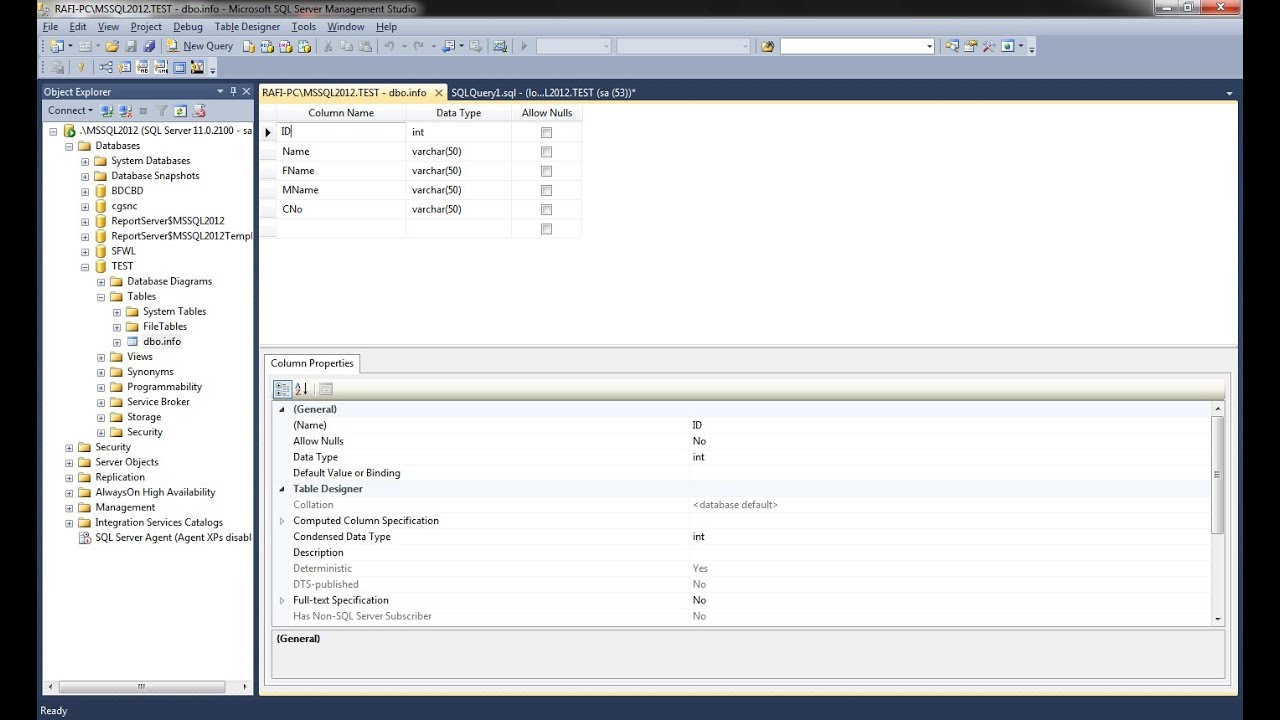Image resolution: width=1280 pixels, height=720 pixels.
Task: Open the Tools menu
Action: 304,27
